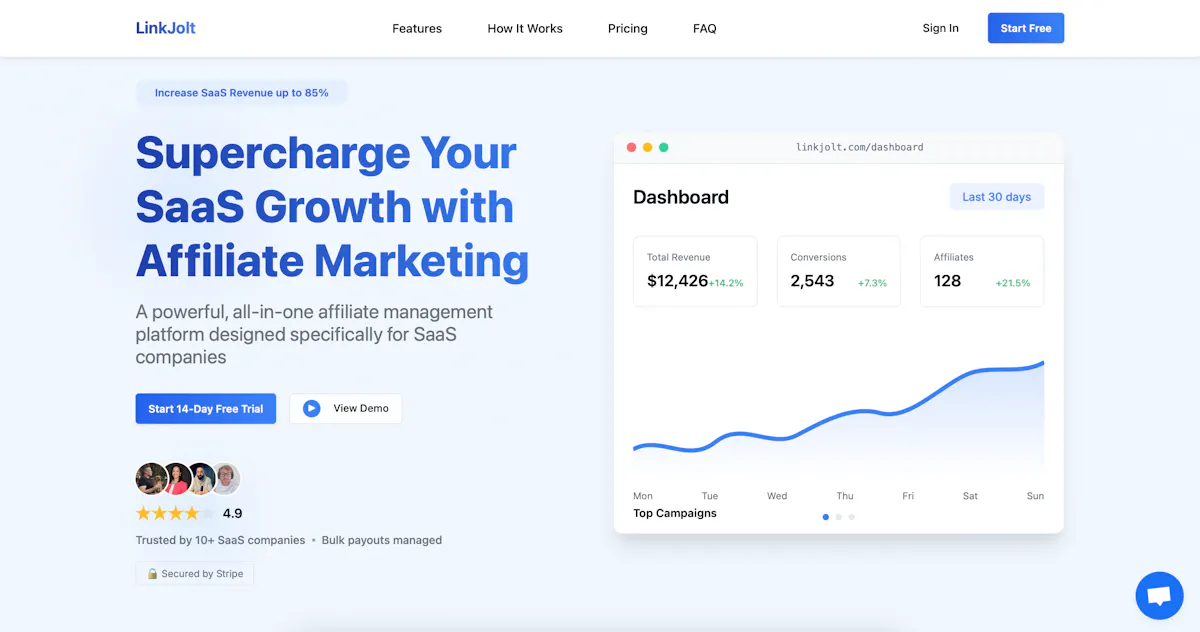Click the Conversions stat card
This screenshot has width=1200, height=632.
coord(839,271)
